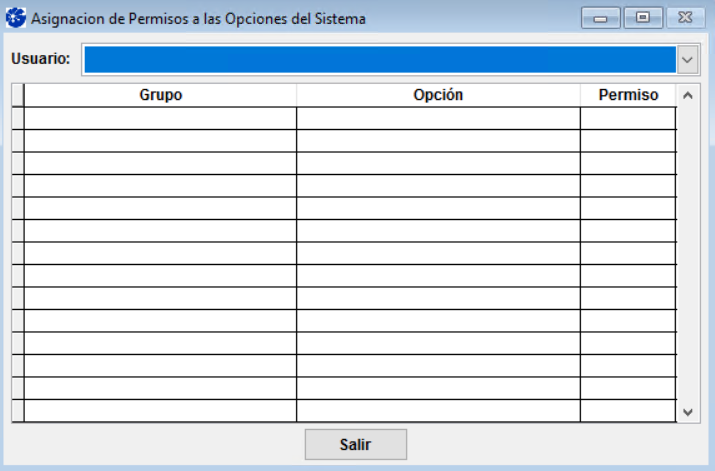This screenshot has width=715, height=471.
Task: Click the application icon in title bar
Action: pos(16,17)
